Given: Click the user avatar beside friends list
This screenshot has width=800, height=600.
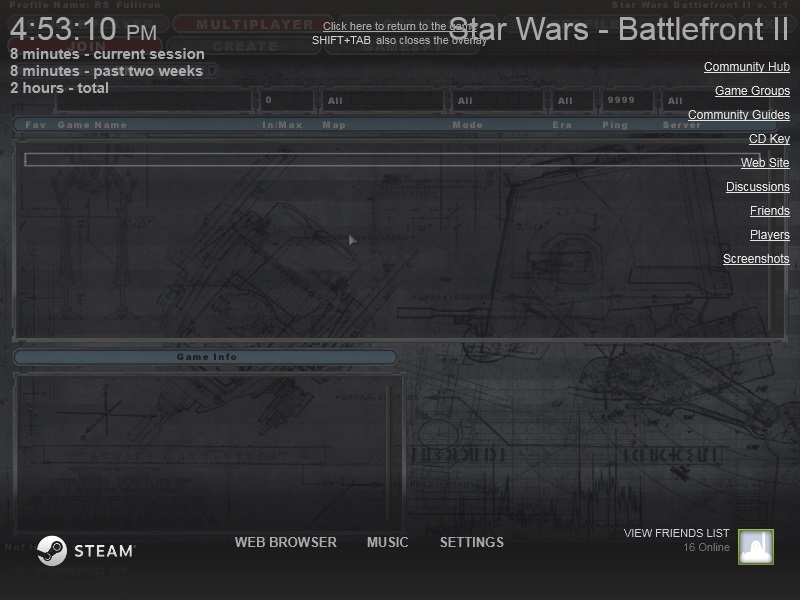Looking at the screenshot, I should tap(755, 547).
